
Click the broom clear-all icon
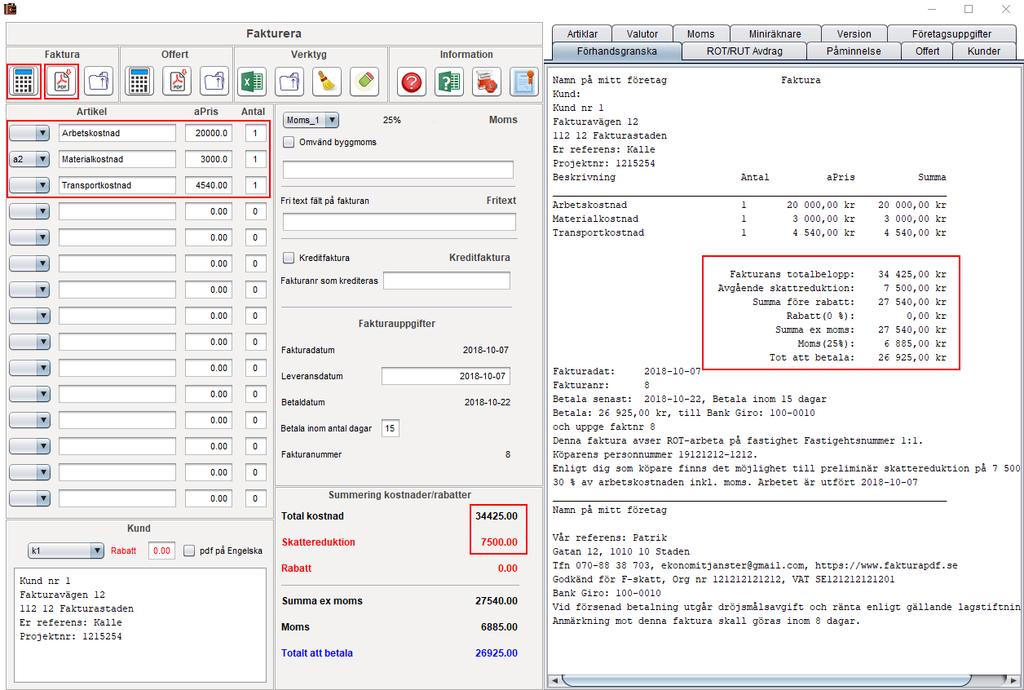pos(327,82)
